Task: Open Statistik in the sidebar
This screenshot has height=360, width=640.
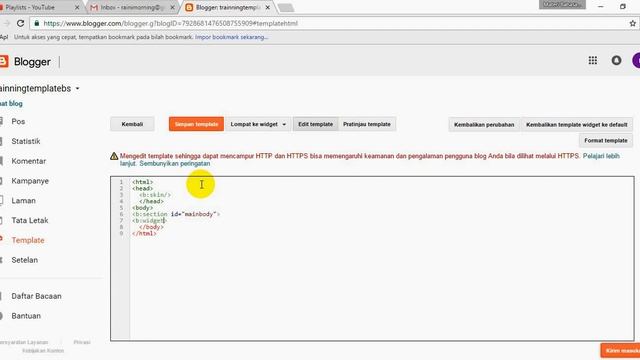Action: 26,141
